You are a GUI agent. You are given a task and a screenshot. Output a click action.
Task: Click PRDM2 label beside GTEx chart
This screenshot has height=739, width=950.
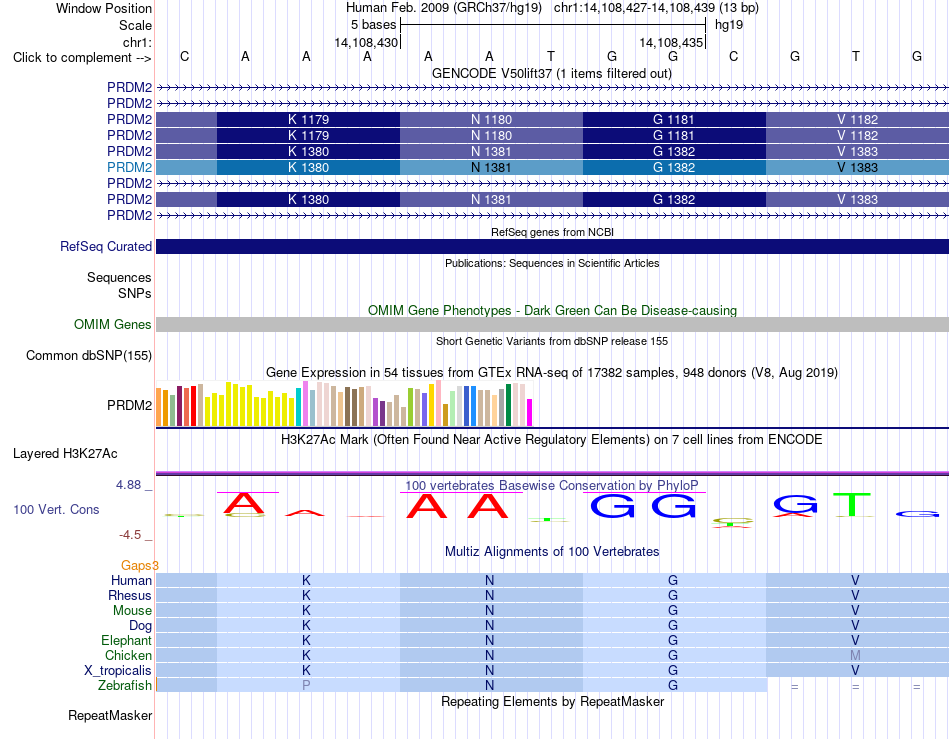click(129, 405)
